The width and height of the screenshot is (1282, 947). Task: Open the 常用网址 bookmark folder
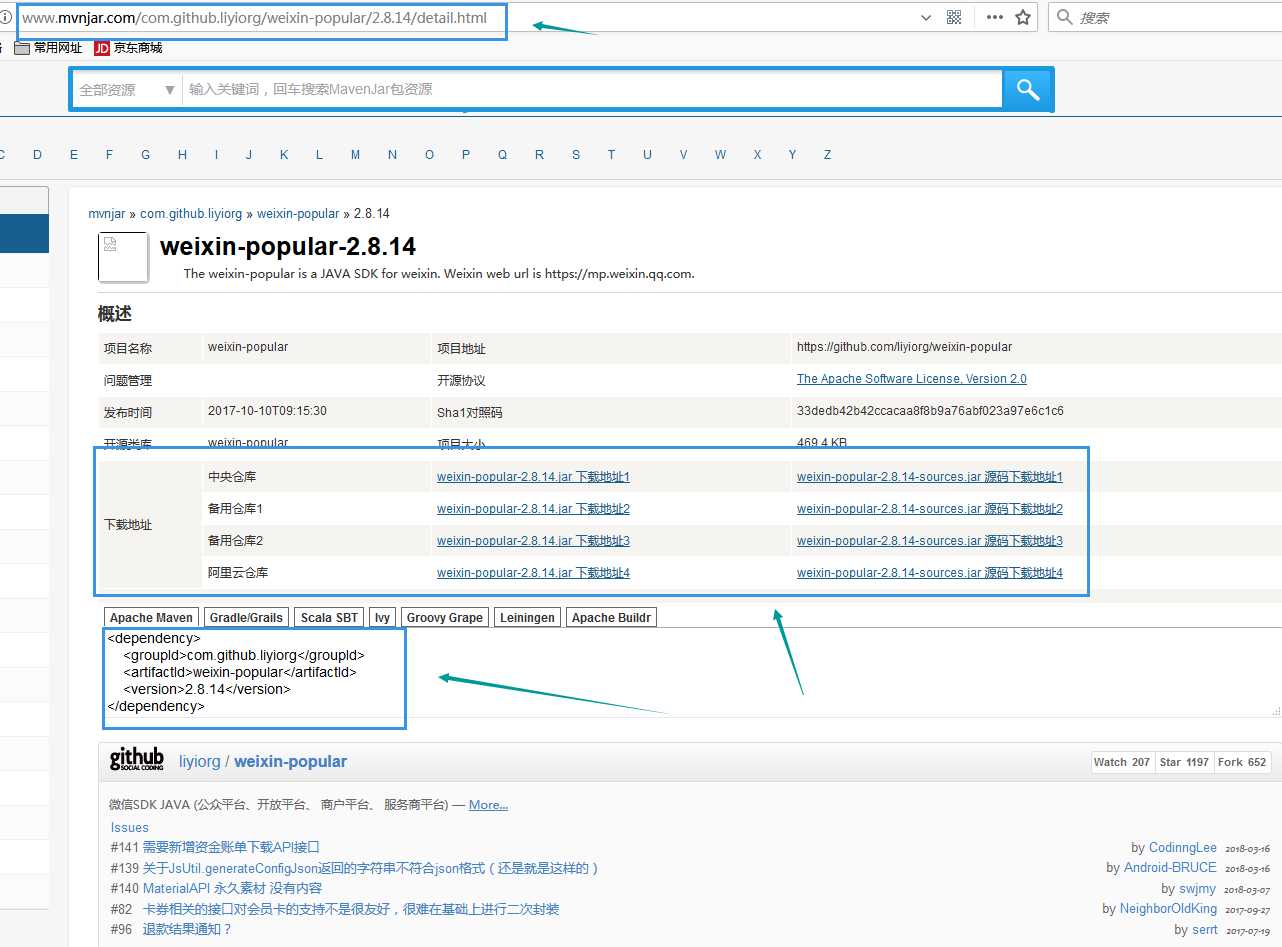(x=49, y=48)
